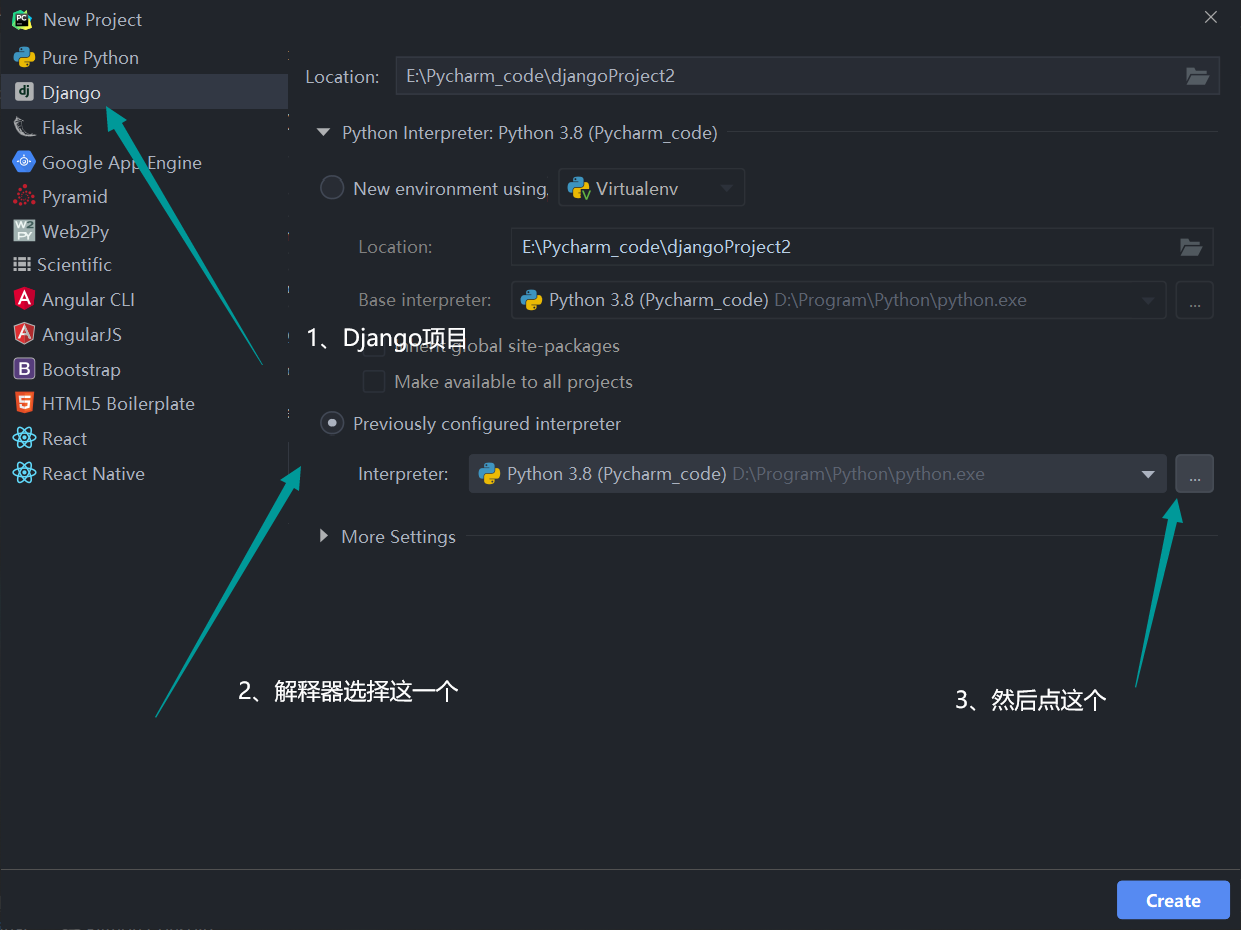Click the Pure Python project icon
Image resolution: width=1241 pixels, height=930 pixels.
(x=24, y=57)
